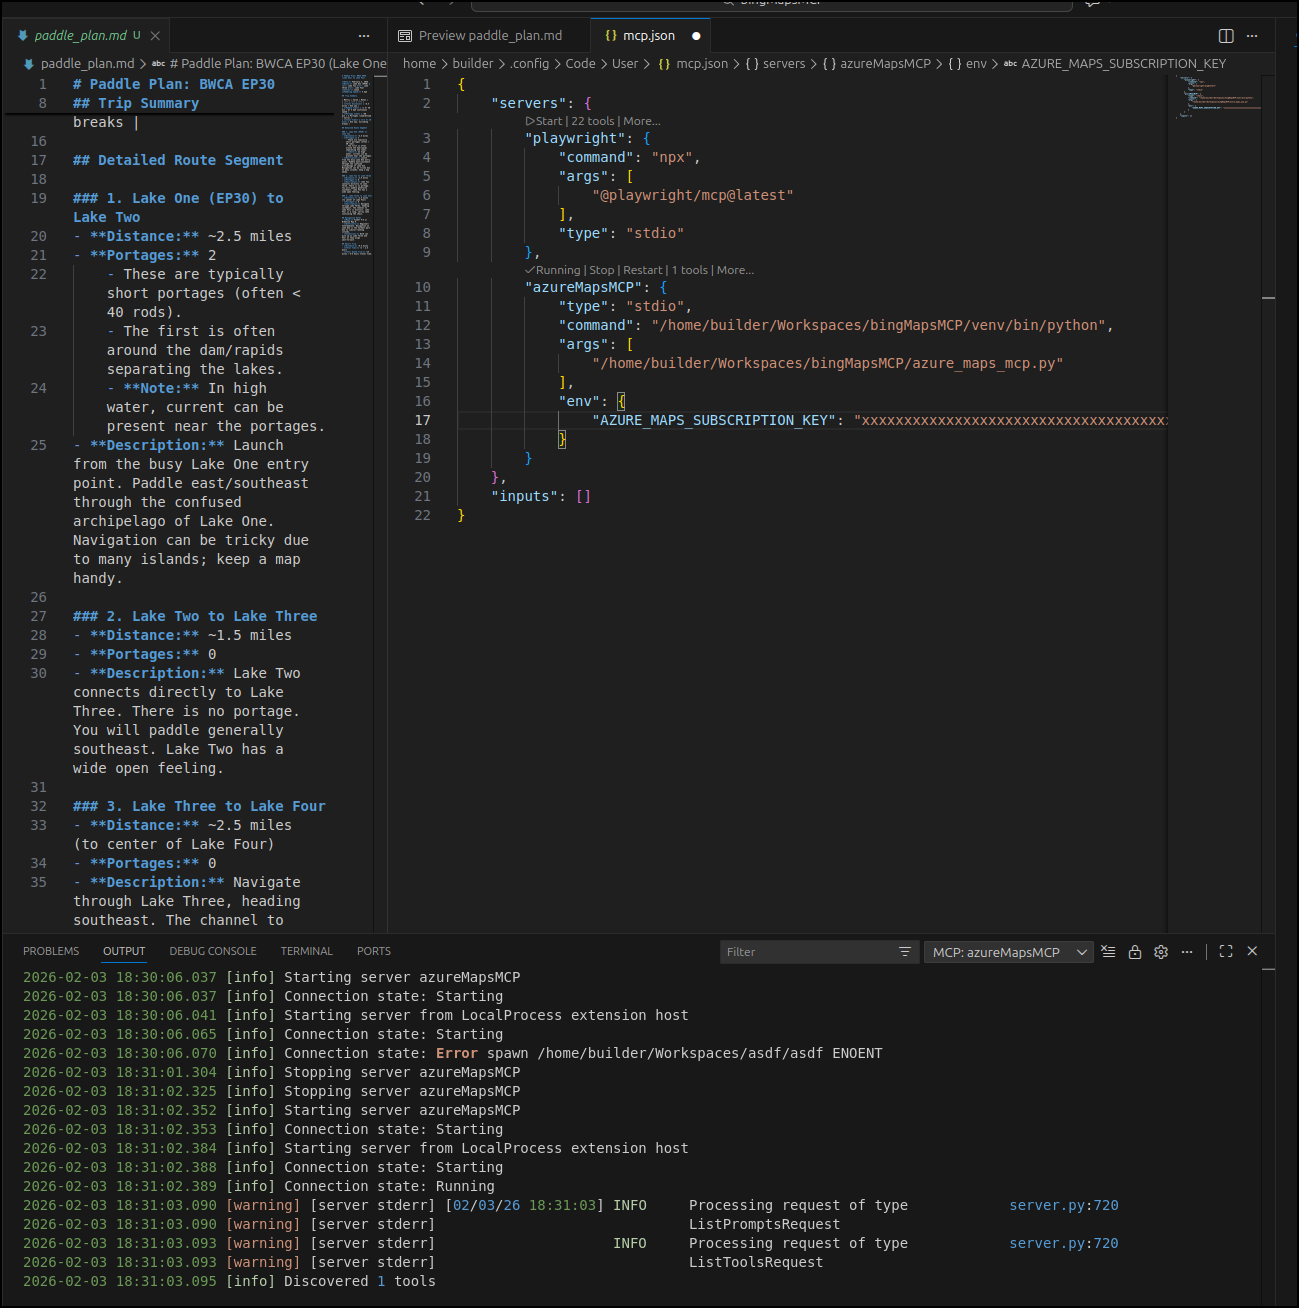Viewport: 1299px width, 1308px height.
Task: Expand the azureMapsMCP breadcrumb segment
Action: [x=884, y=64]
